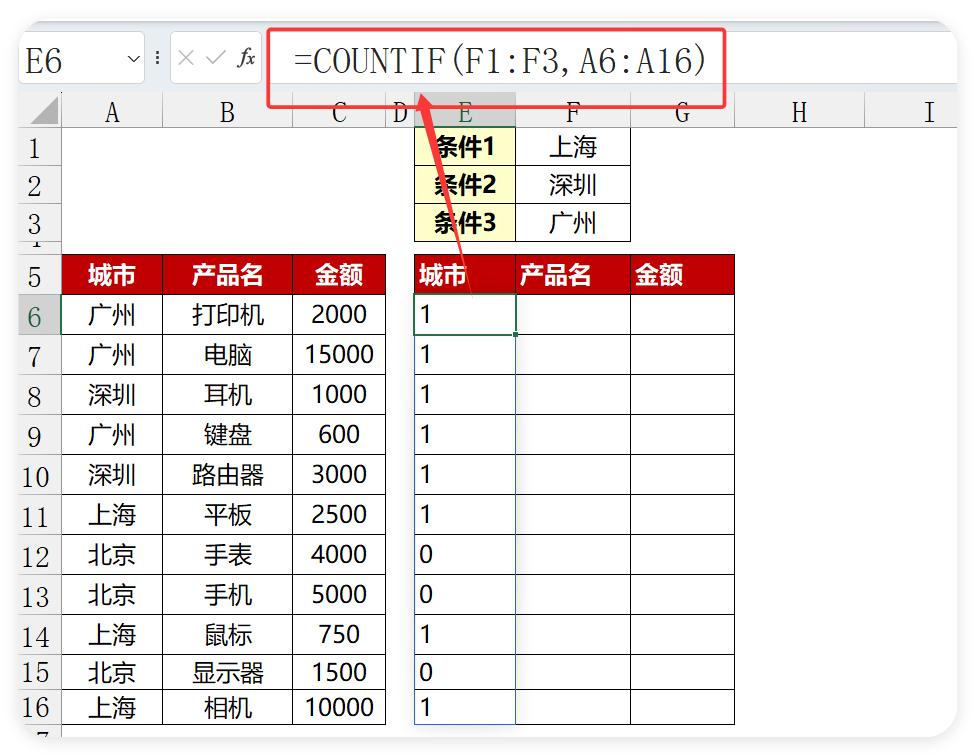Select row 1 header

[40, 147]
